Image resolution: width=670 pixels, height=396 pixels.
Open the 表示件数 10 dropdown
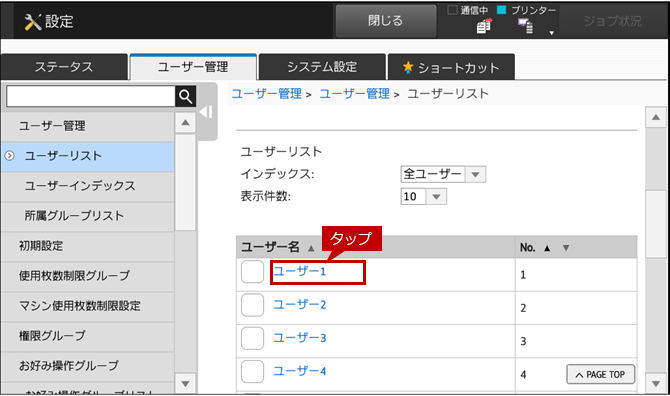(x=423, y=197)
